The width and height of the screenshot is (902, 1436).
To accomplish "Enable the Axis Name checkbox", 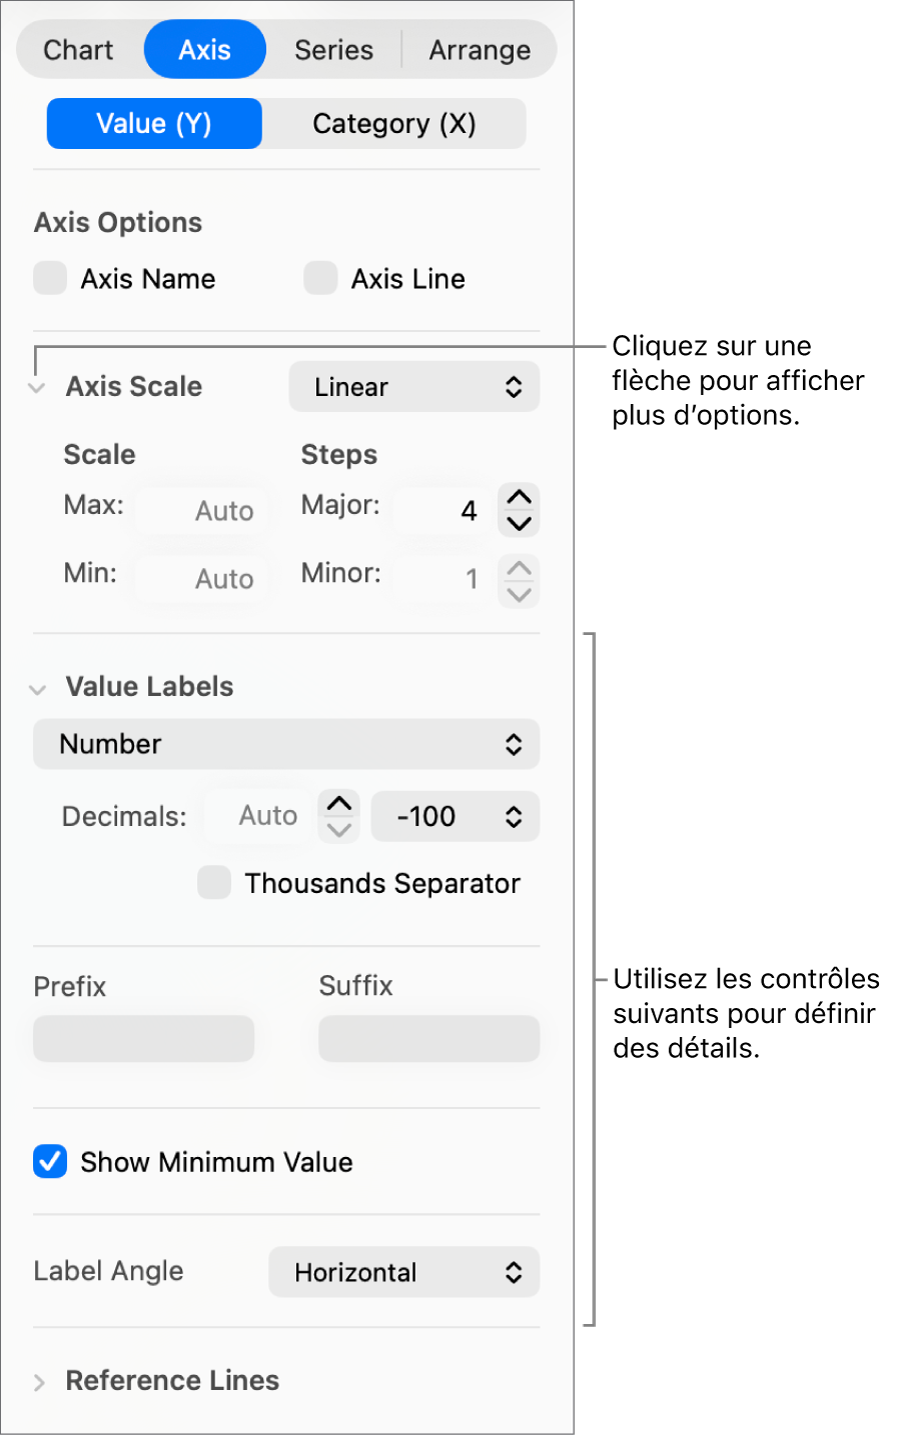I will pos(50,278).
